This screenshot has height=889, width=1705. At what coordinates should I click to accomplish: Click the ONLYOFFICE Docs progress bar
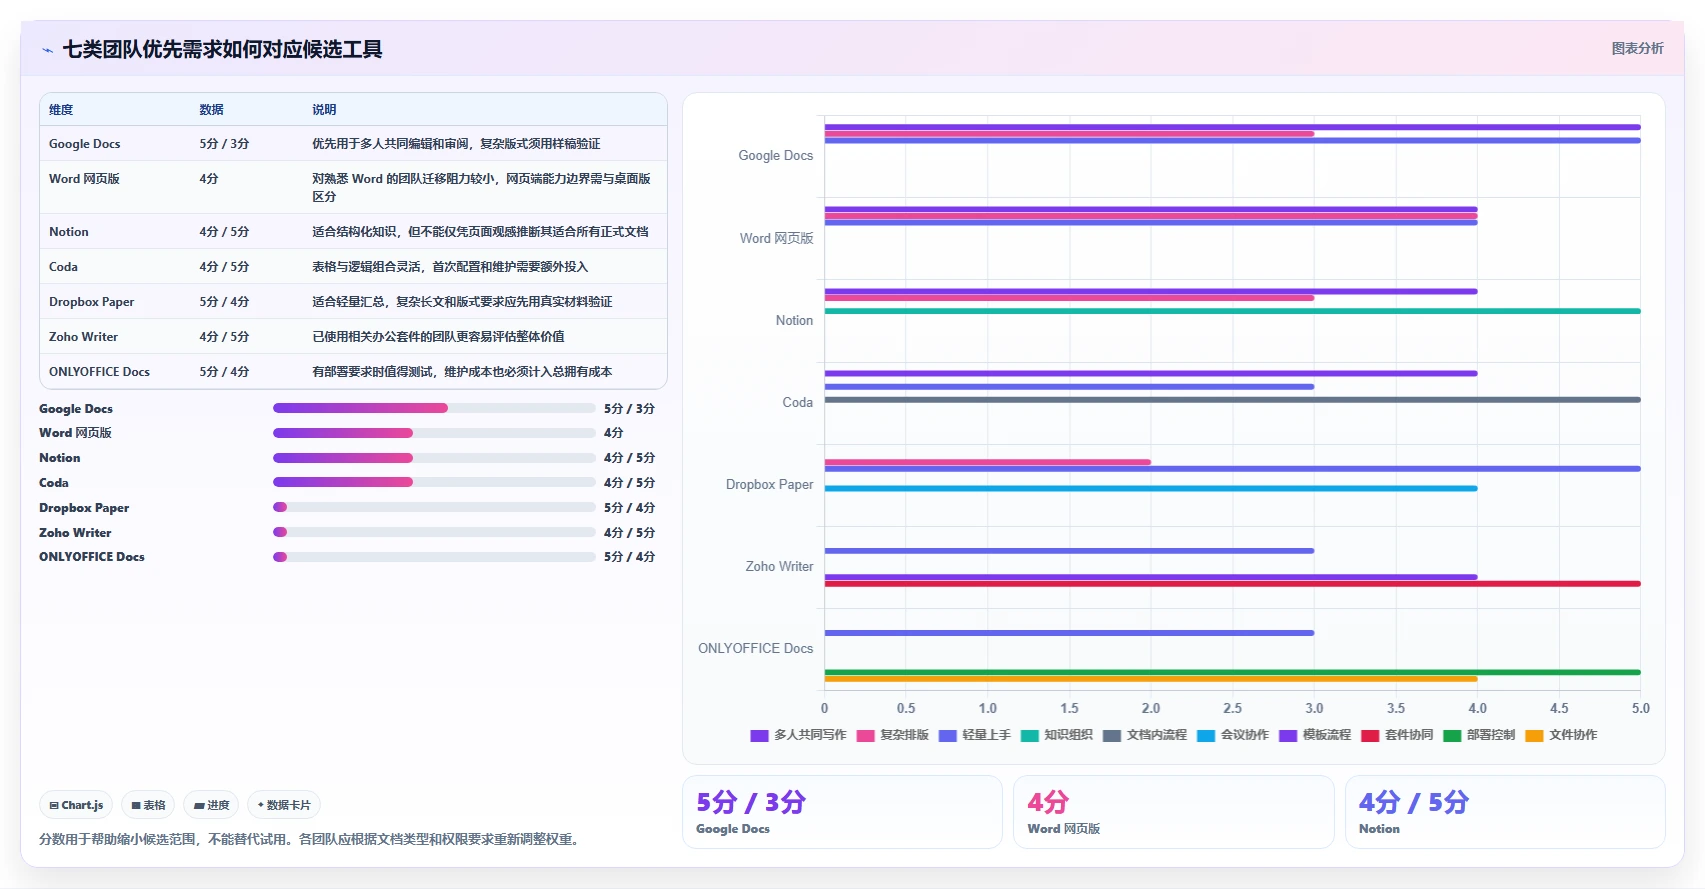click(x=434, y=557)
